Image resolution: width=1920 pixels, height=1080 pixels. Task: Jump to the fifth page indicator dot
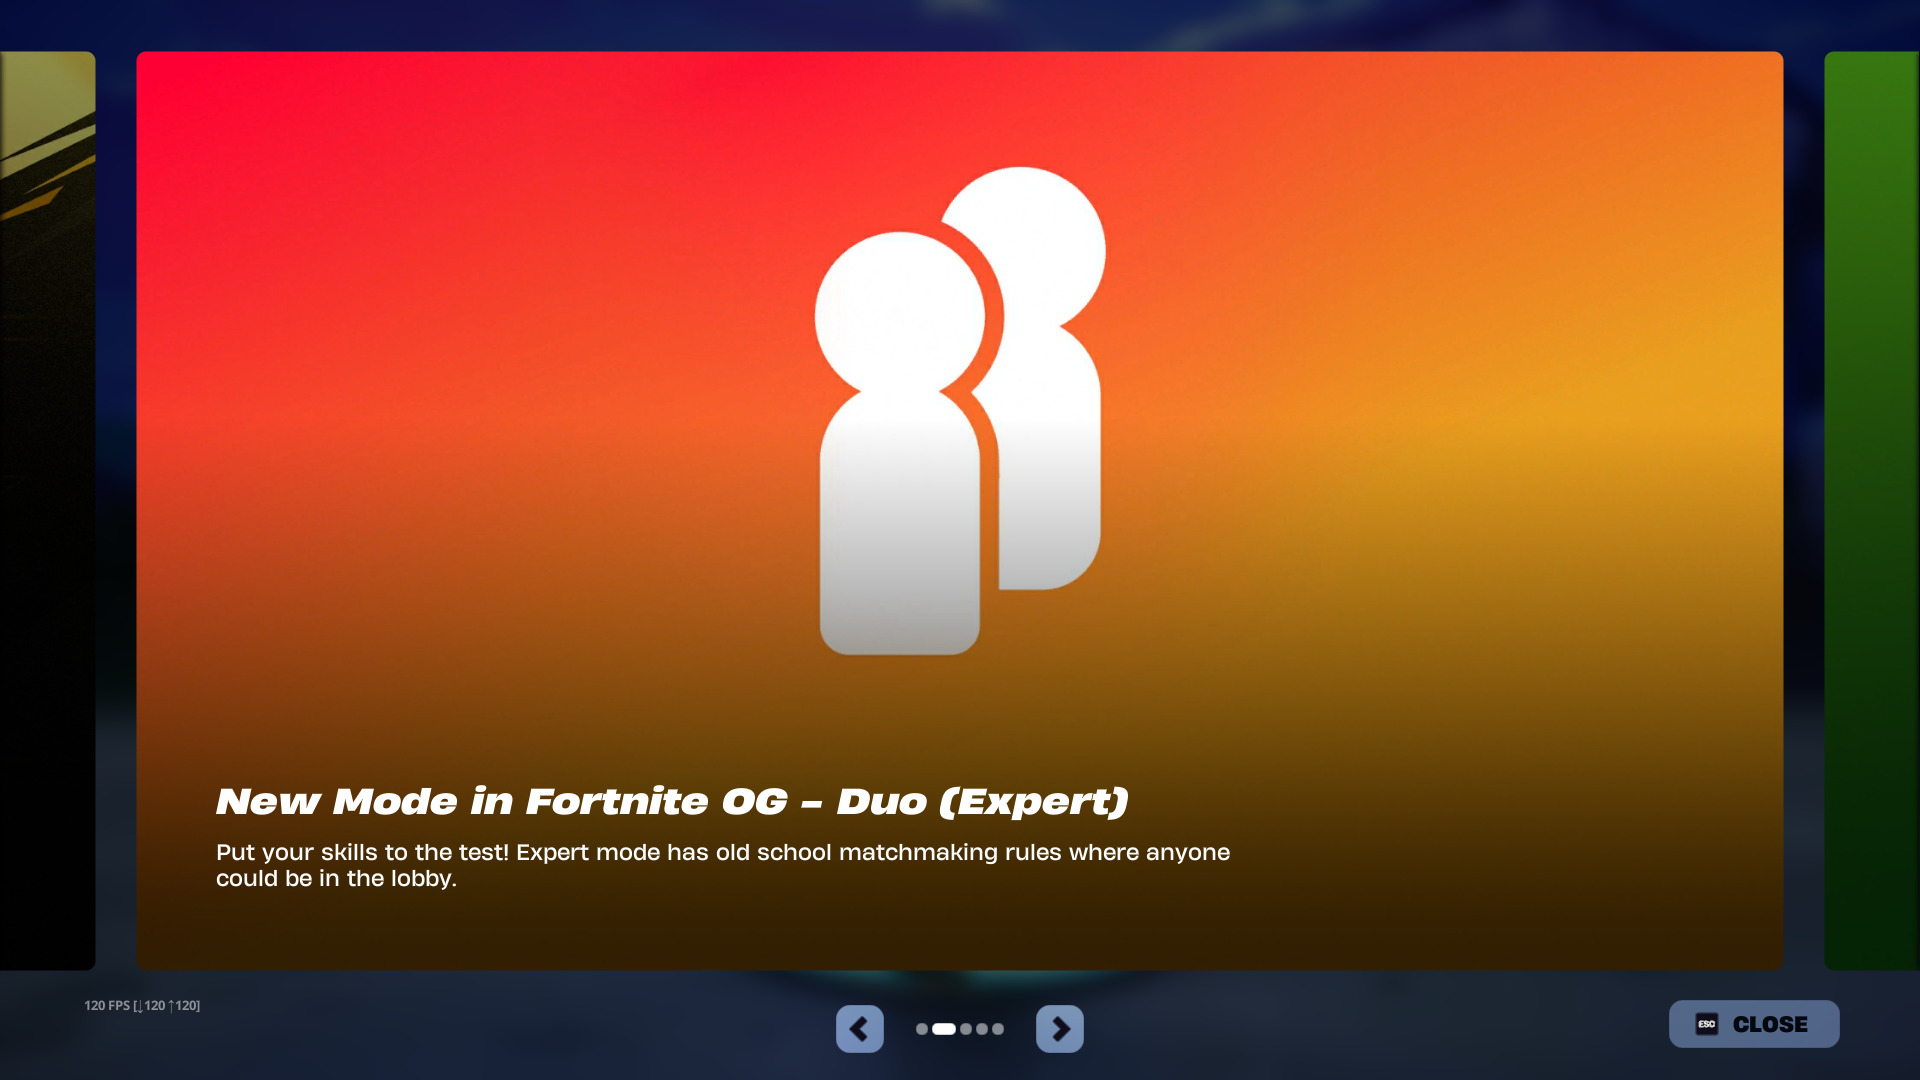pyautogui.click(x=998, y=1029)
